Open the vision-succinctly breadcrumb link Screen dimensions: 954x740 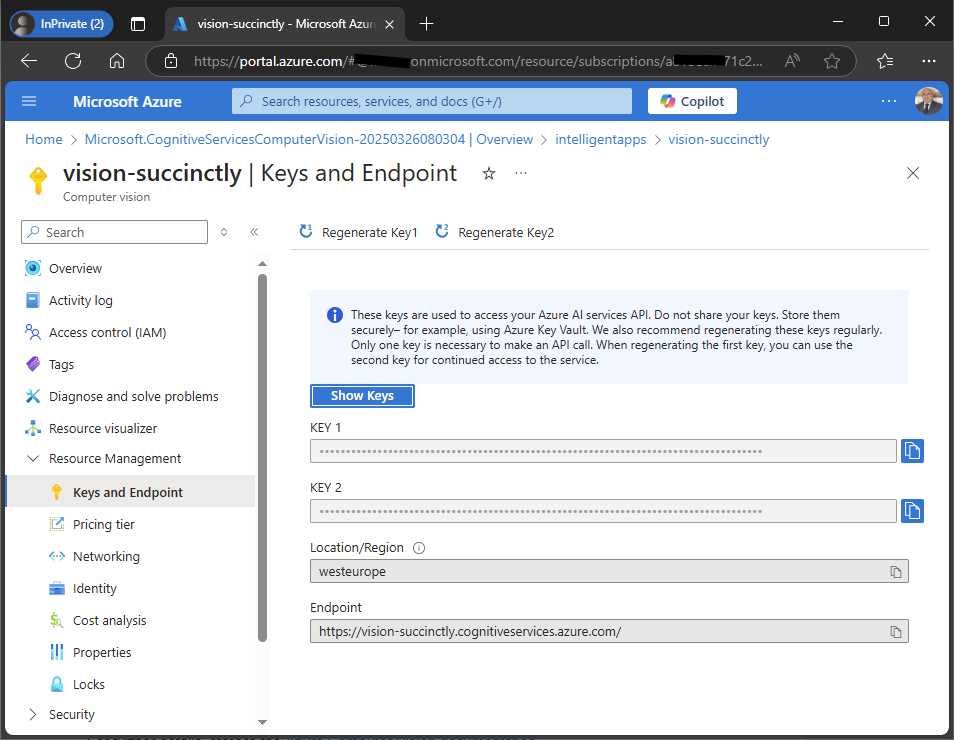[719, 139]
